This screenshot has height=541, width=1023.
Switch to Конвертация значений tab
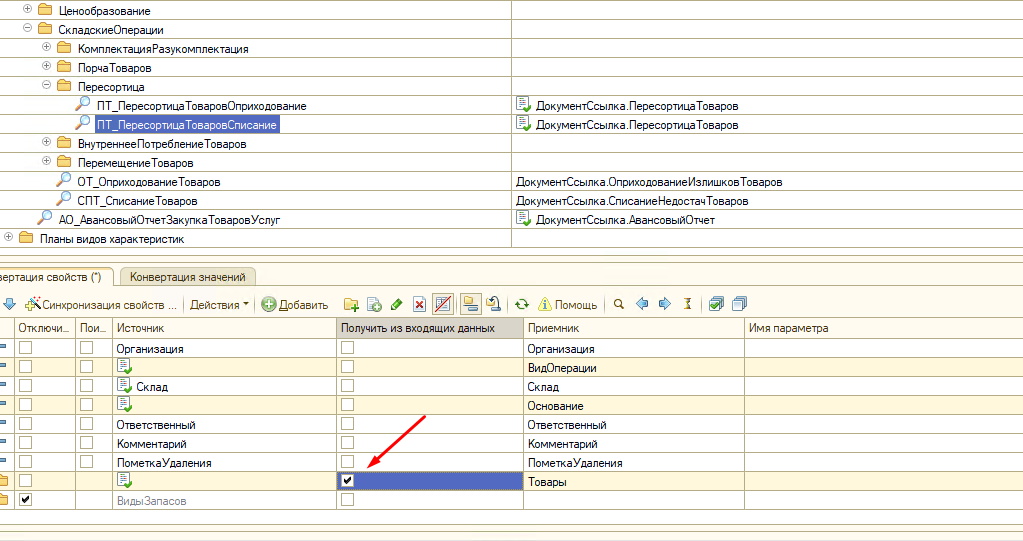click(x=188, y=277)
